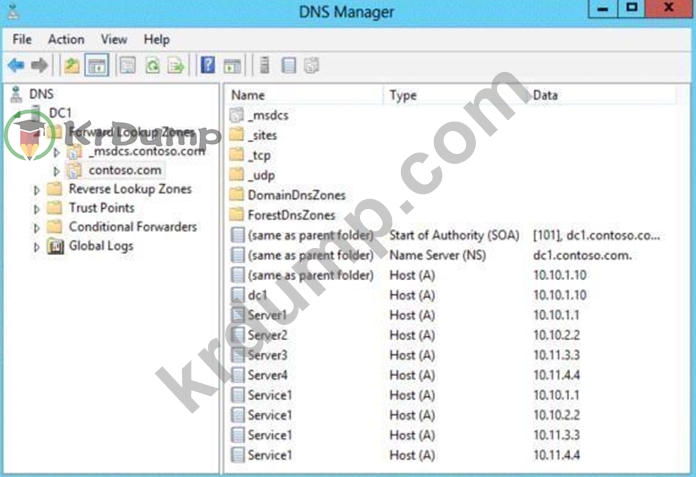Image resolution: width=696 pixels, height=477 pixels.
Task: Select the ForestDnsZones folder
Action: (x=291, y=215)
